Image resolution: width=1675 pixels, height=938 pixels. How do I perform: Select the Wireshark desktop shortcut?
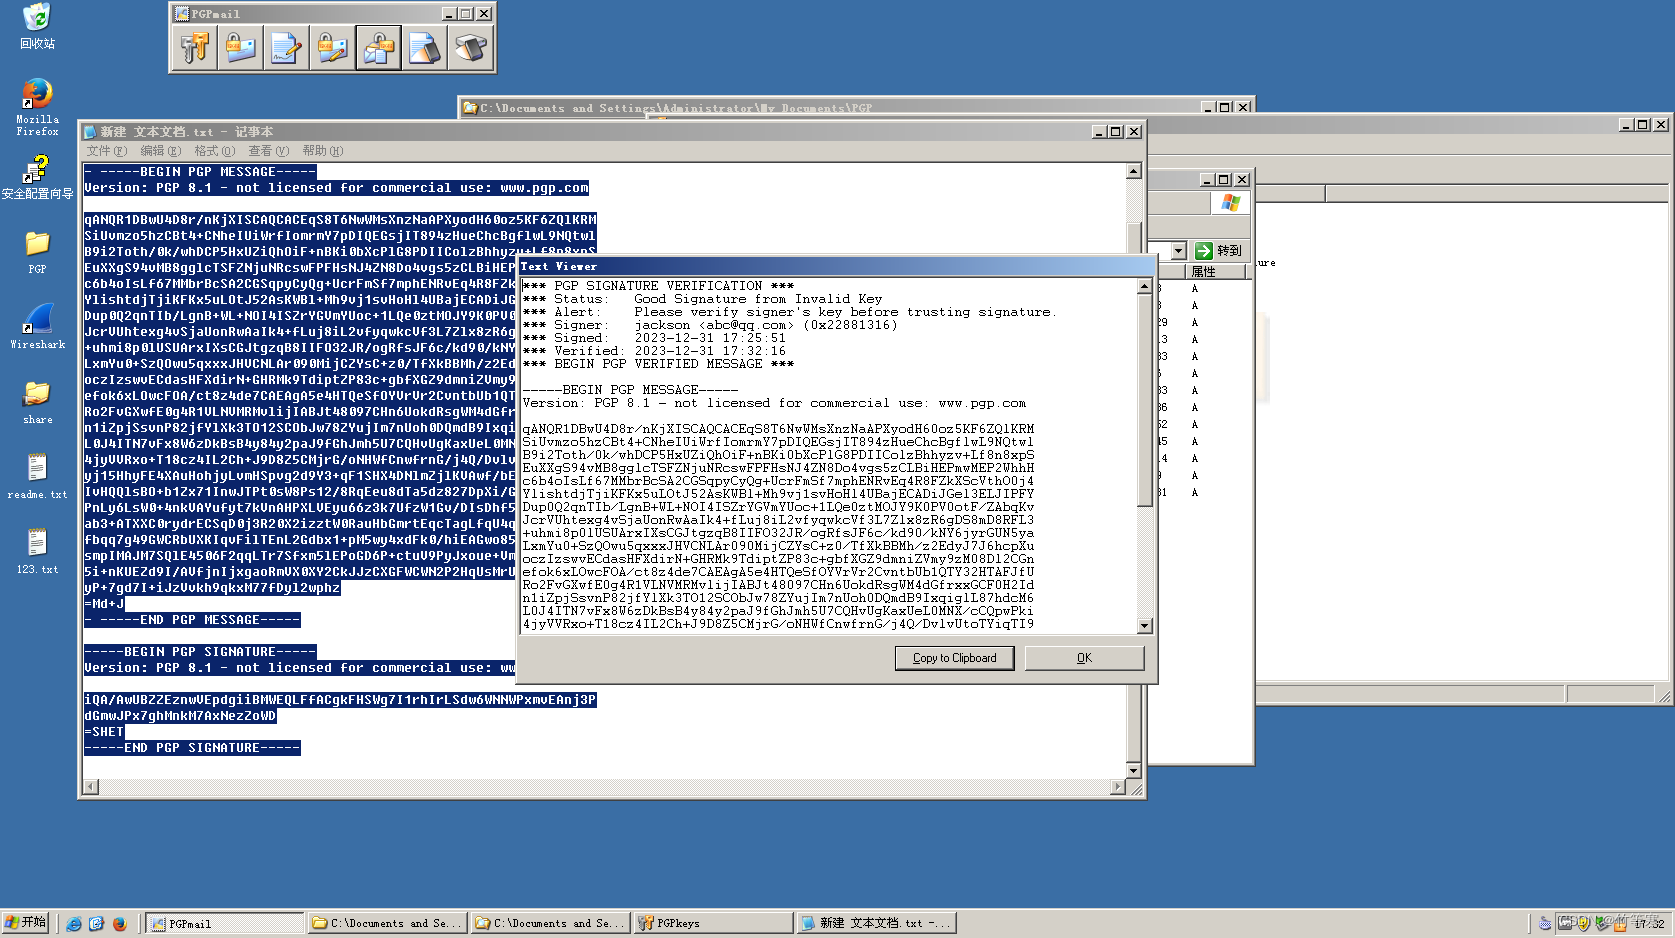[x=37, y=326]
